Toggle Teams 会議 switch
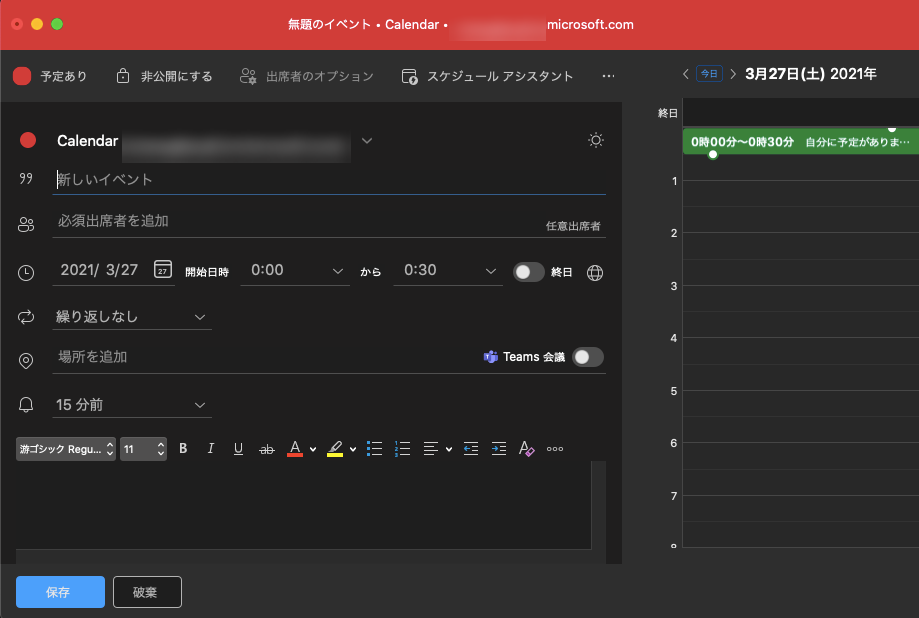Screen dimensions: 919x618 click(588, 357)
